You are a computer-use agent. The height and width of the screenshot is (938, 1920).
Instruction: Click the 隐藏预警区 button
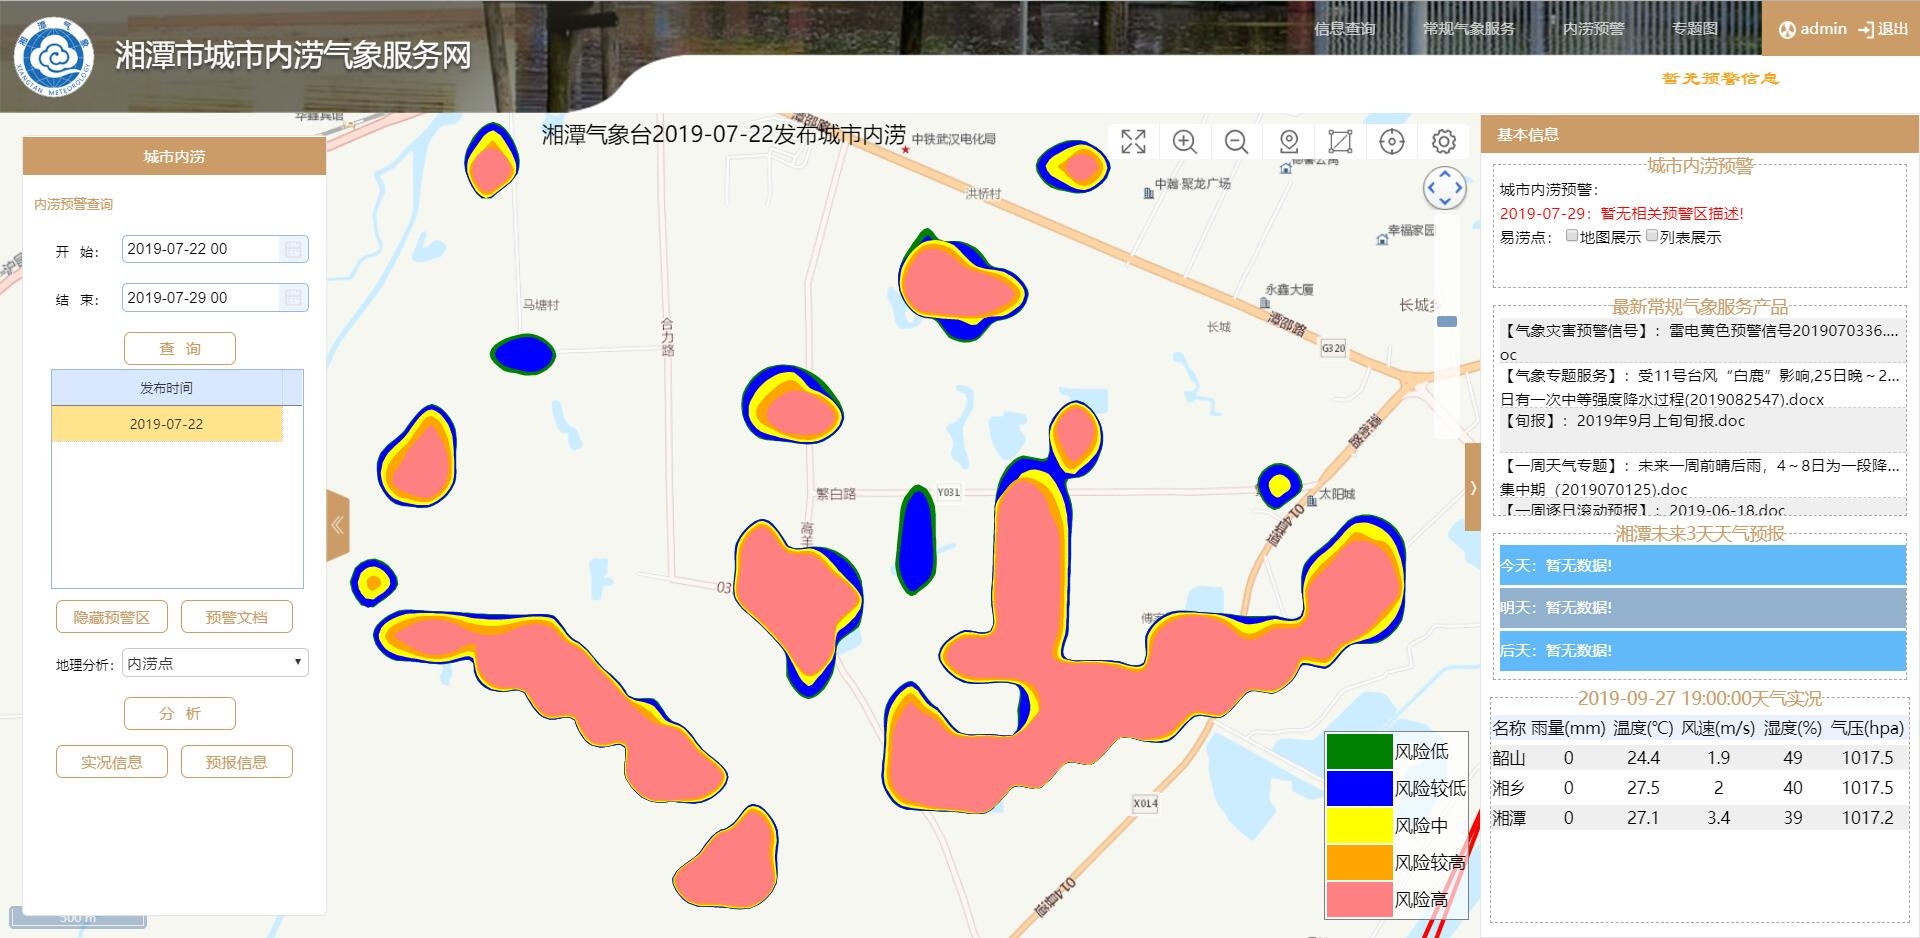[x=112, y=617]
